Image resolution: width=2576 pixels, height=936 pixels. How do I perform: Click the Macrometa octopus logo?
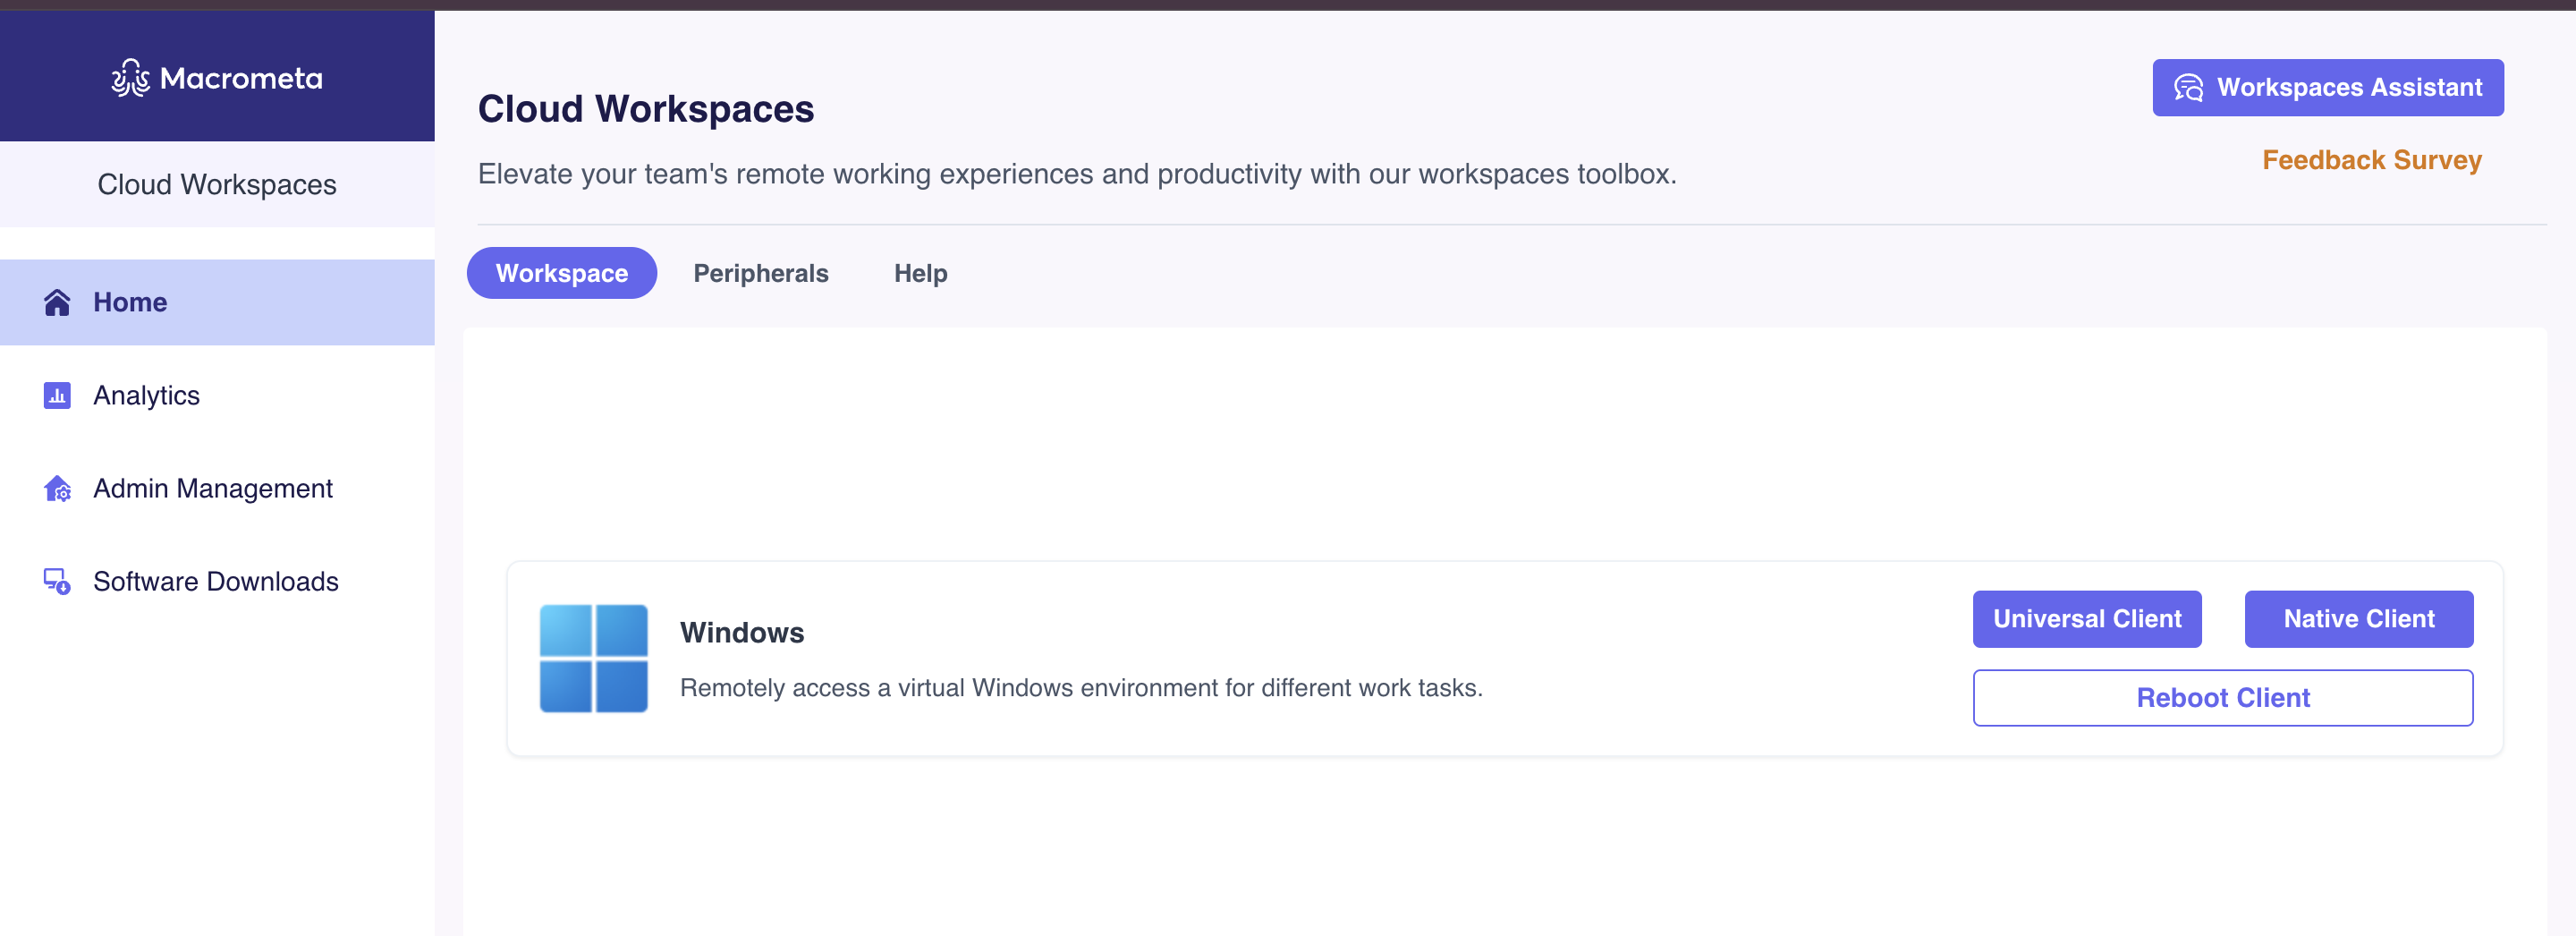click(x=130, y=77)
